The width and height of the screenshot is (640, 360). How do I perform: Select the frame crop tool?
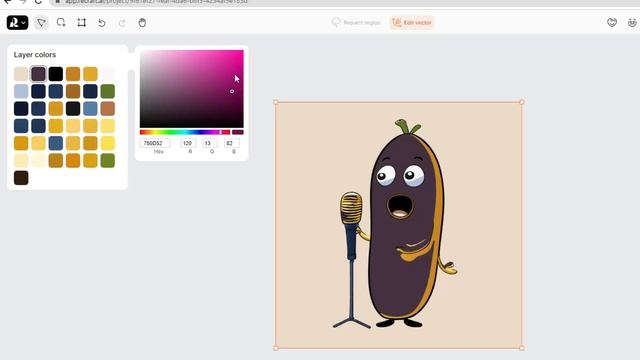pyautogui.click(x=82, y=22)
